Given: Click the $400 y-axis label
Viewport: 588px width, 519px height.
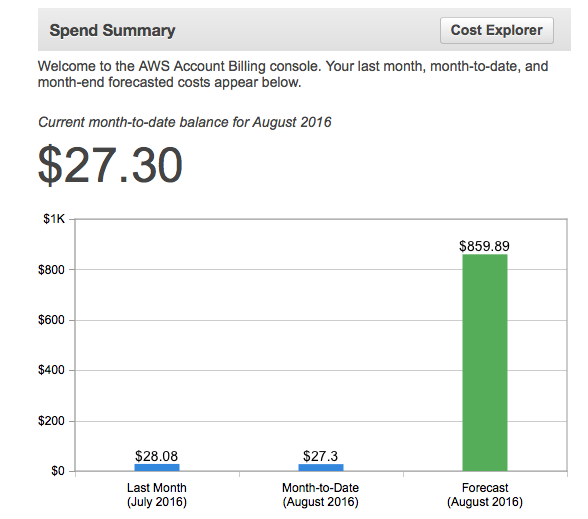Looking at the screenshot, I should point(51,370).
